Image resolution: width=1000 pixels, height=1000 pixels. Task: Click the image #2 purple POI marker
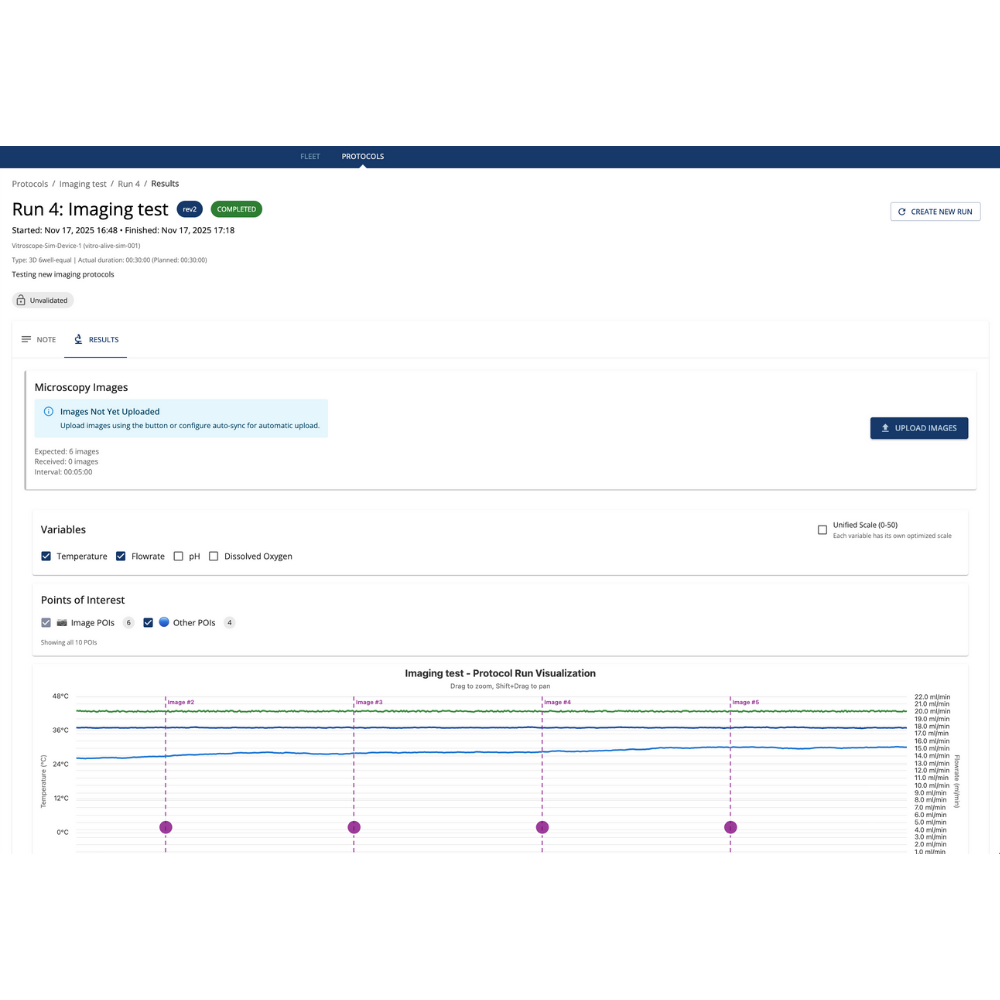166,827
